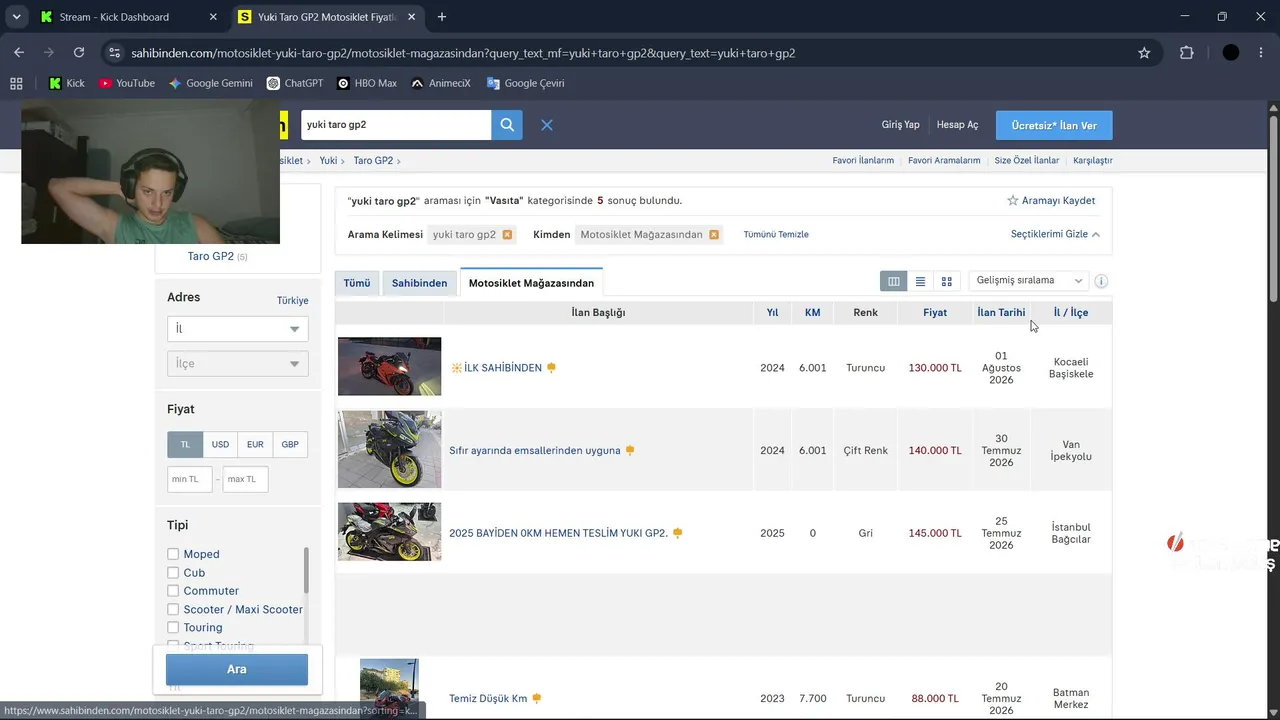Remove the 'yuki taro gp2' keyword filter chip

[507, 235]
